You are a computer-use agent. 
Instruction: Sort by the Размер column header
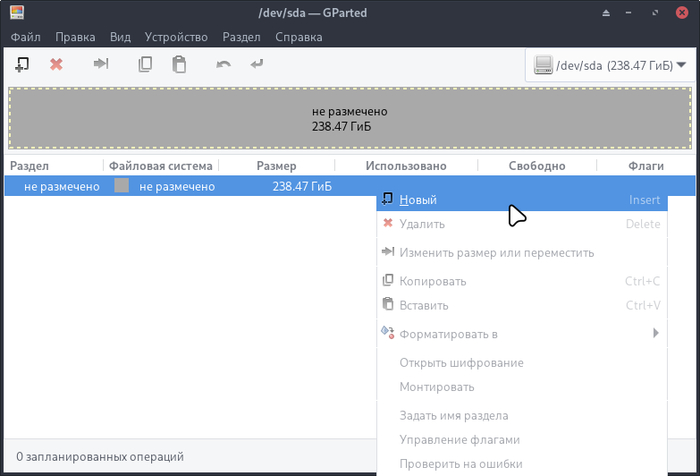(276, 166)
